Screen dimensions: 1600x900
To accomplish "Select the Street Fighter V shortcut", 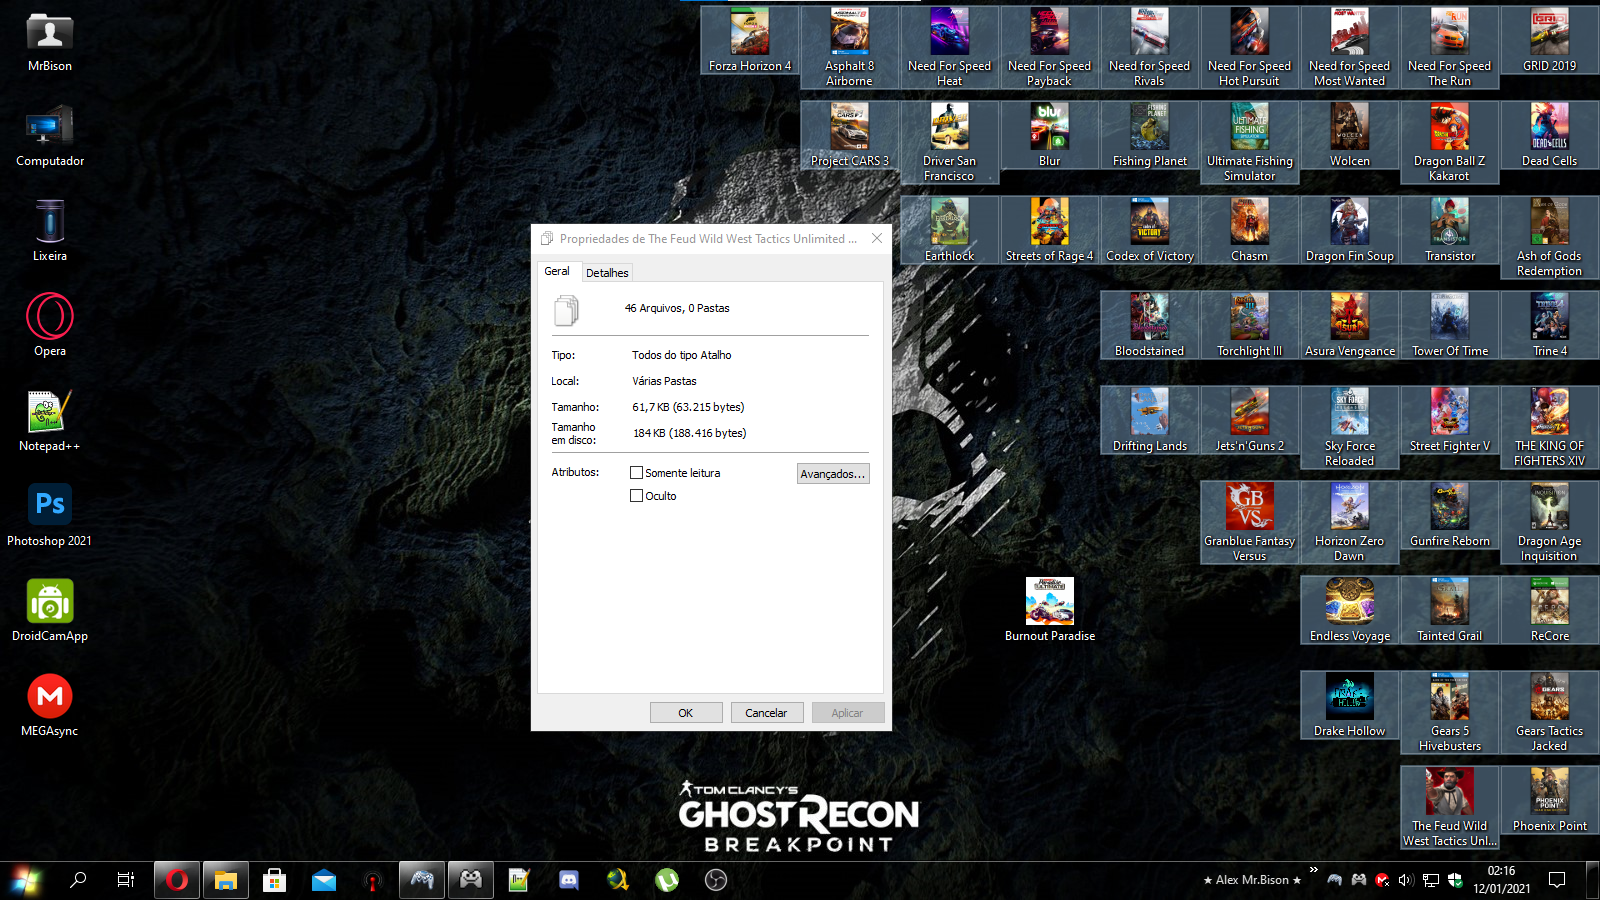I will pos(1449,421).
